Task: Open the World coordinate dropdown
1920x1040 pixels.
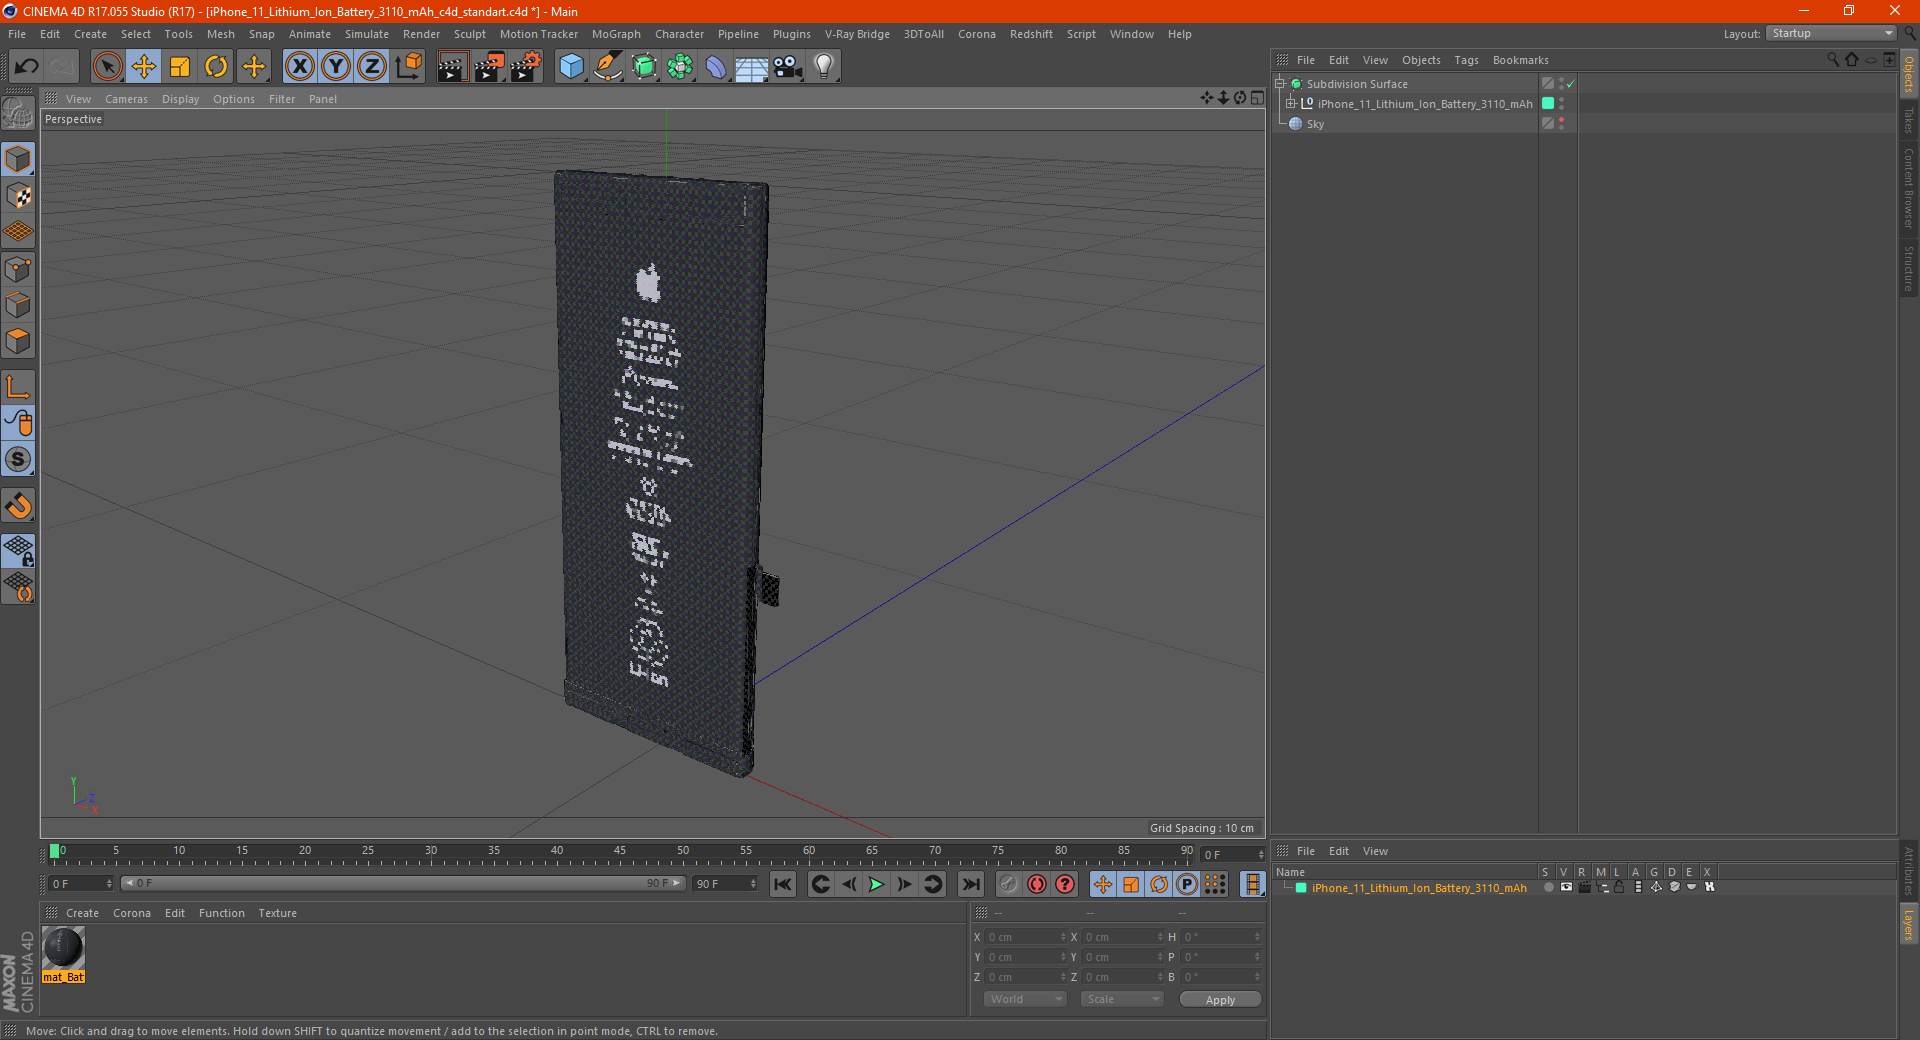Action: point(1025,999)
